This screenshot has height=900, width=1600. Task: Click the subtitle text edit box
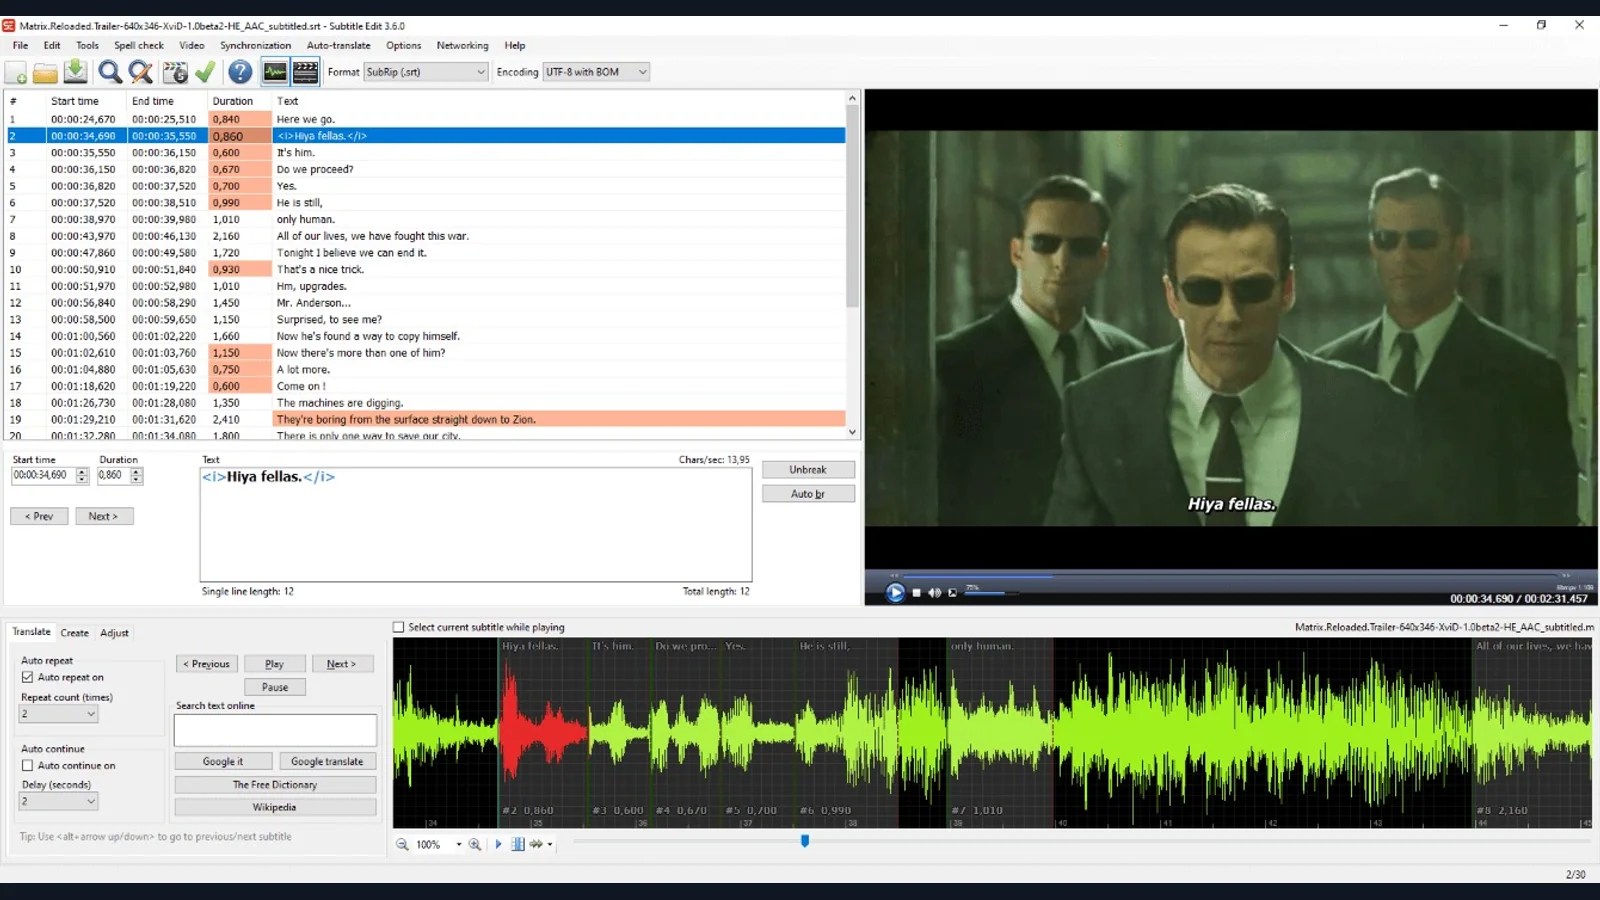[x=476, y=524]
